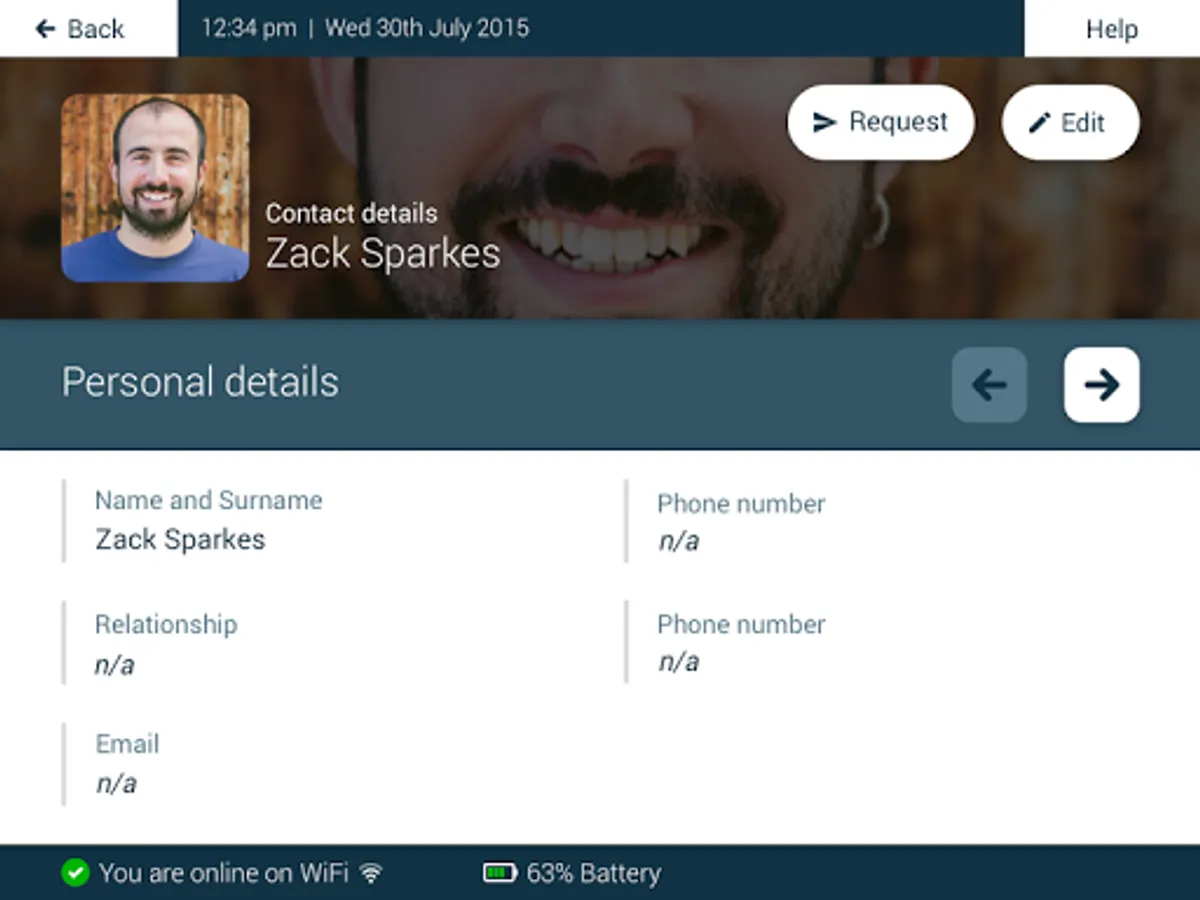Click the Edit pencil icon
Viewport: 1200px width, 900px height.
pyautogui.click(x=1040, y=122)
